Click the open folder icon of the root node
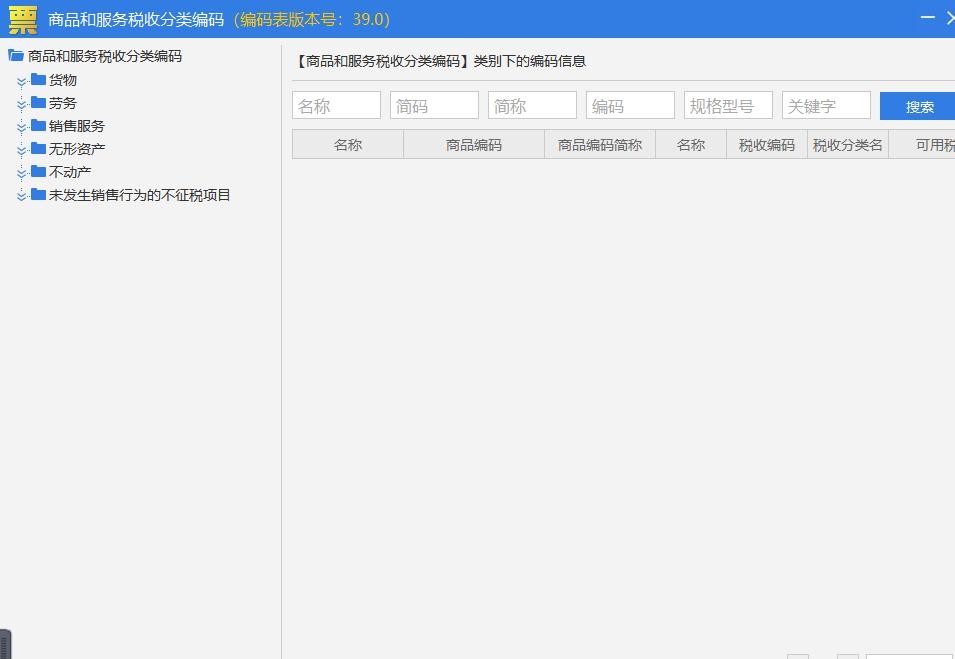Image resolution: width=955 pixels, height=659 pixels. pyautogui.click(x=16, y=56)
